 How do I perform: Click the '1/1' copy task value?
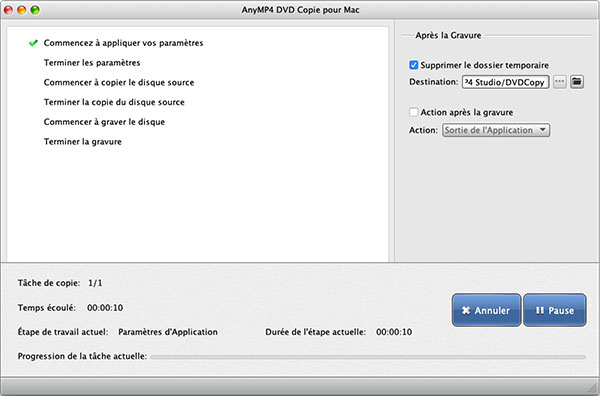95,283
